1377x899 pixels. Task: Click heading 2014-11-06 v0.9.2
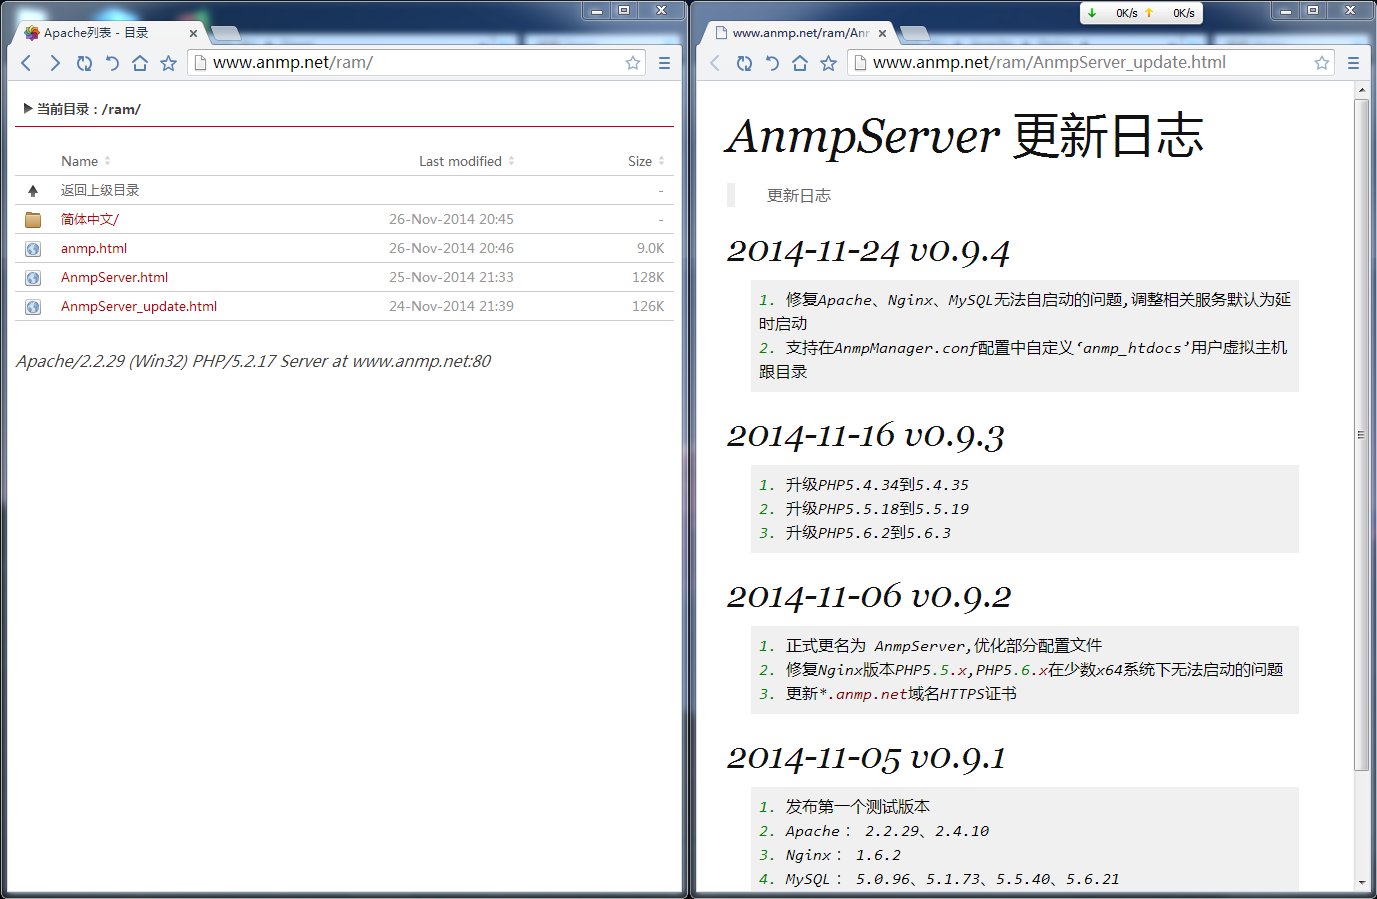tap(869, 597)
